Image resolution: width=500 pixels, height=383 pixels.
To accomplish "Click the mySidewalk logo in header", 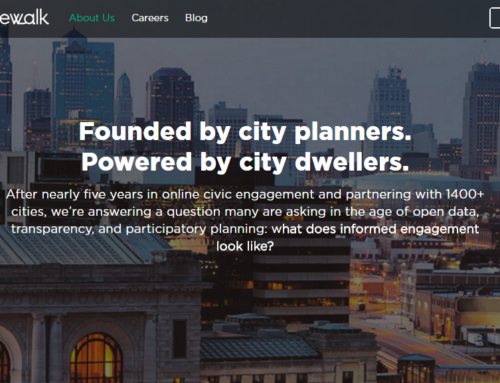I will pyautogui.click(x=24, y=17).
